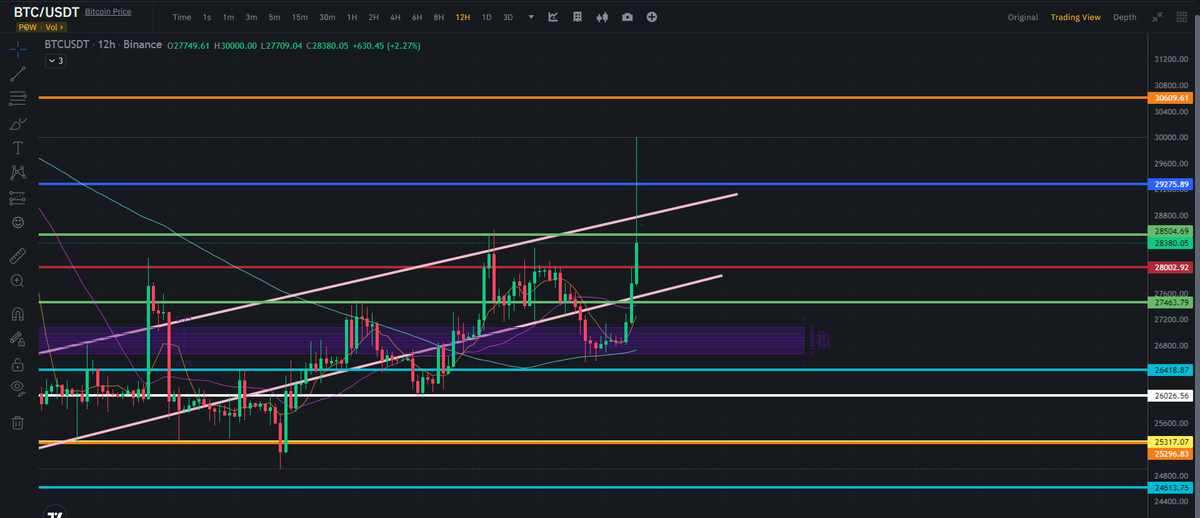Select the 30m interval
Image resolution: width=1200 pixels, height=518 pixels.
pyautogui.click(x=327, y=17)
